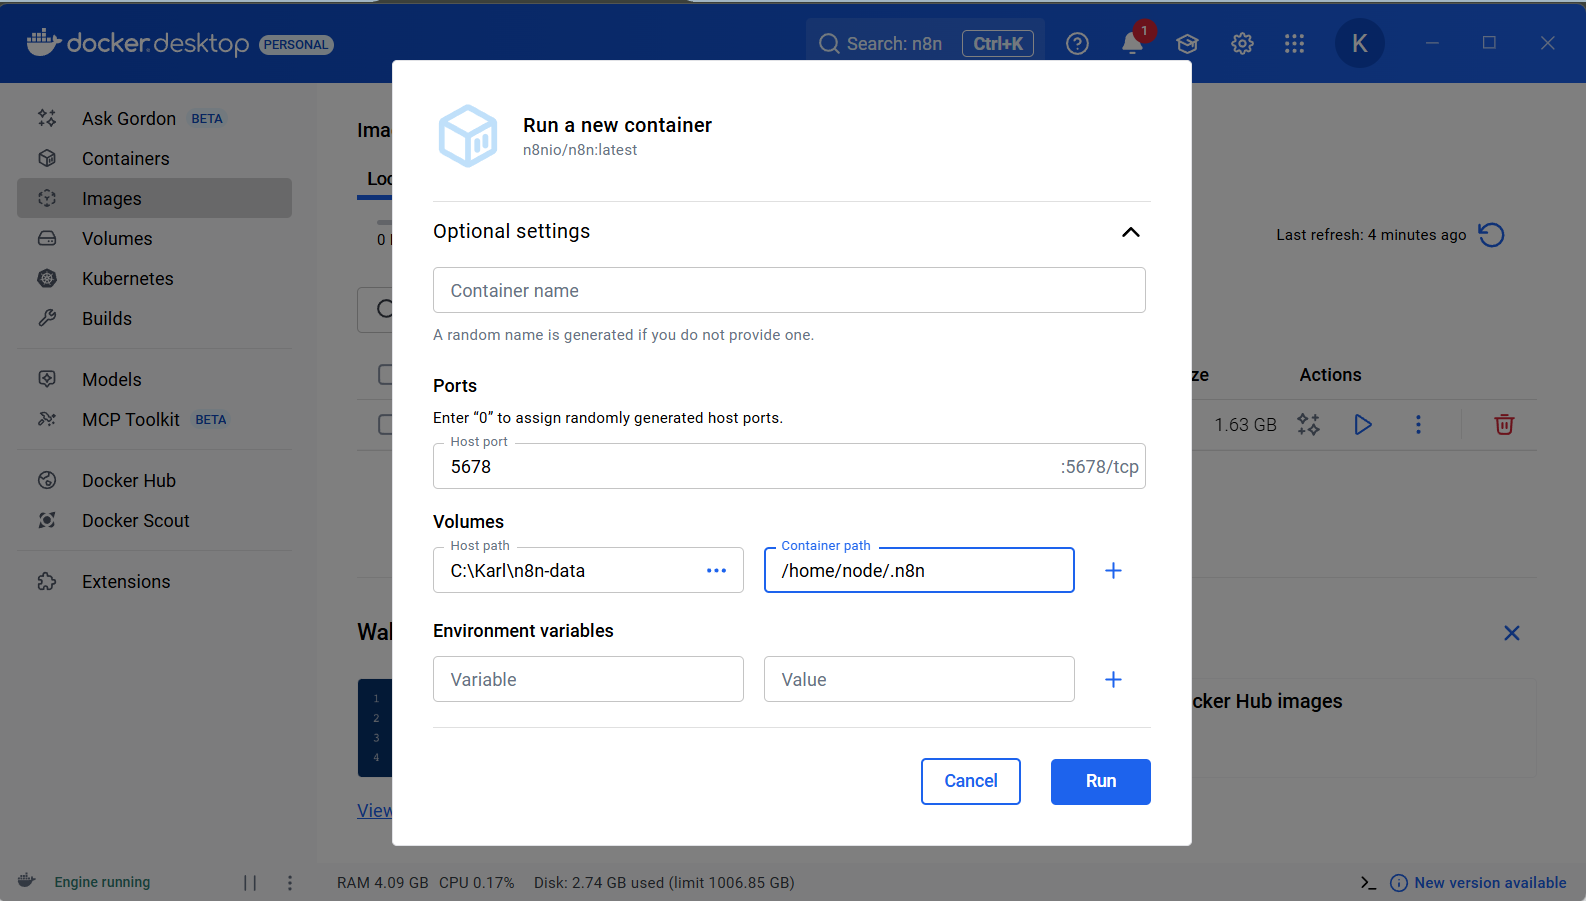The image size is (1586, 901).
Task: Open the three-dot actions menu for the image
Action: click(x=1418, y=424)
